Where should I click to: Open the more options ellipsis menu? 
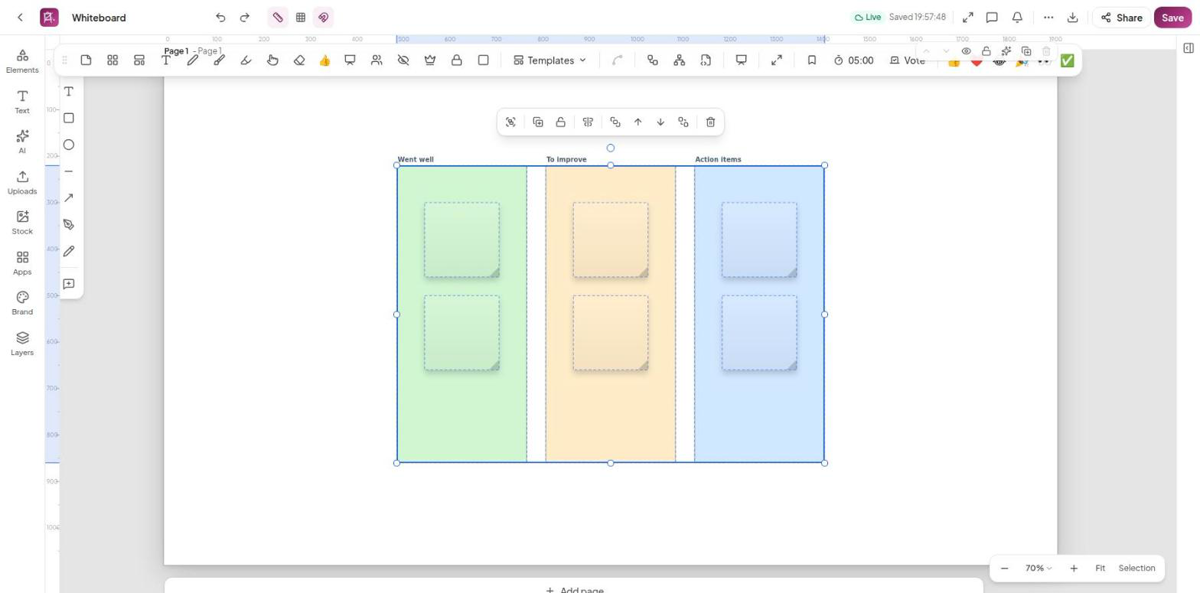tap(1048, 17)
